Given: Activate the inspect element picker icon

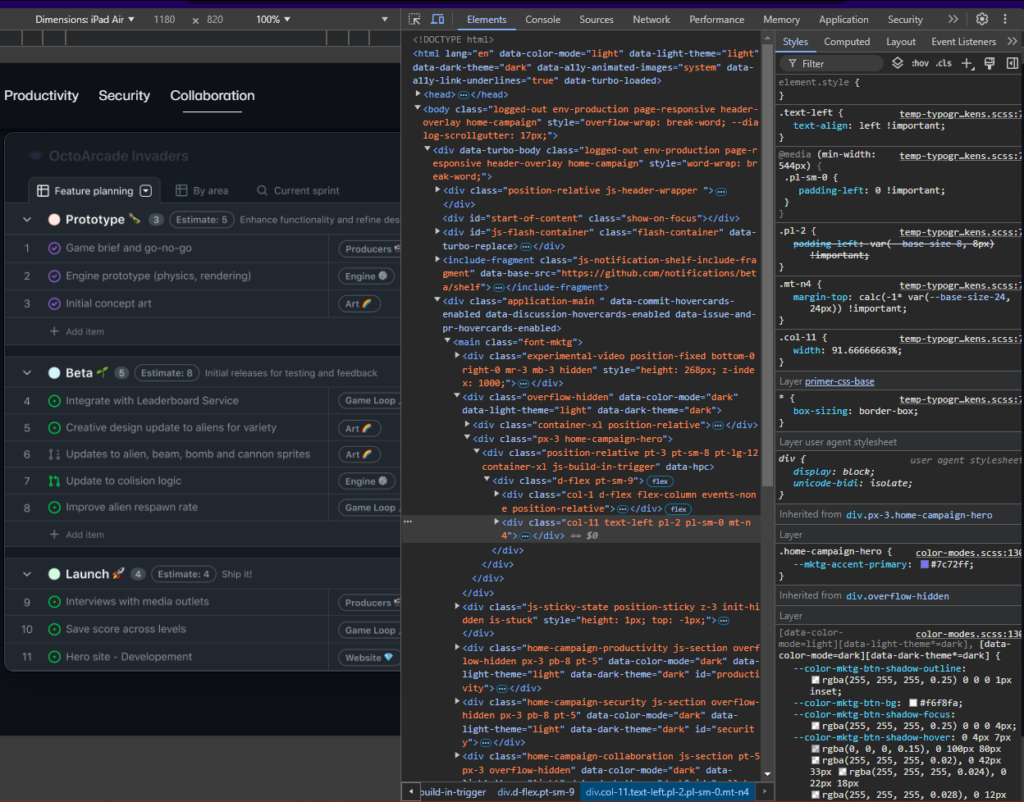Looking at the screenshot, I should 414,19.
